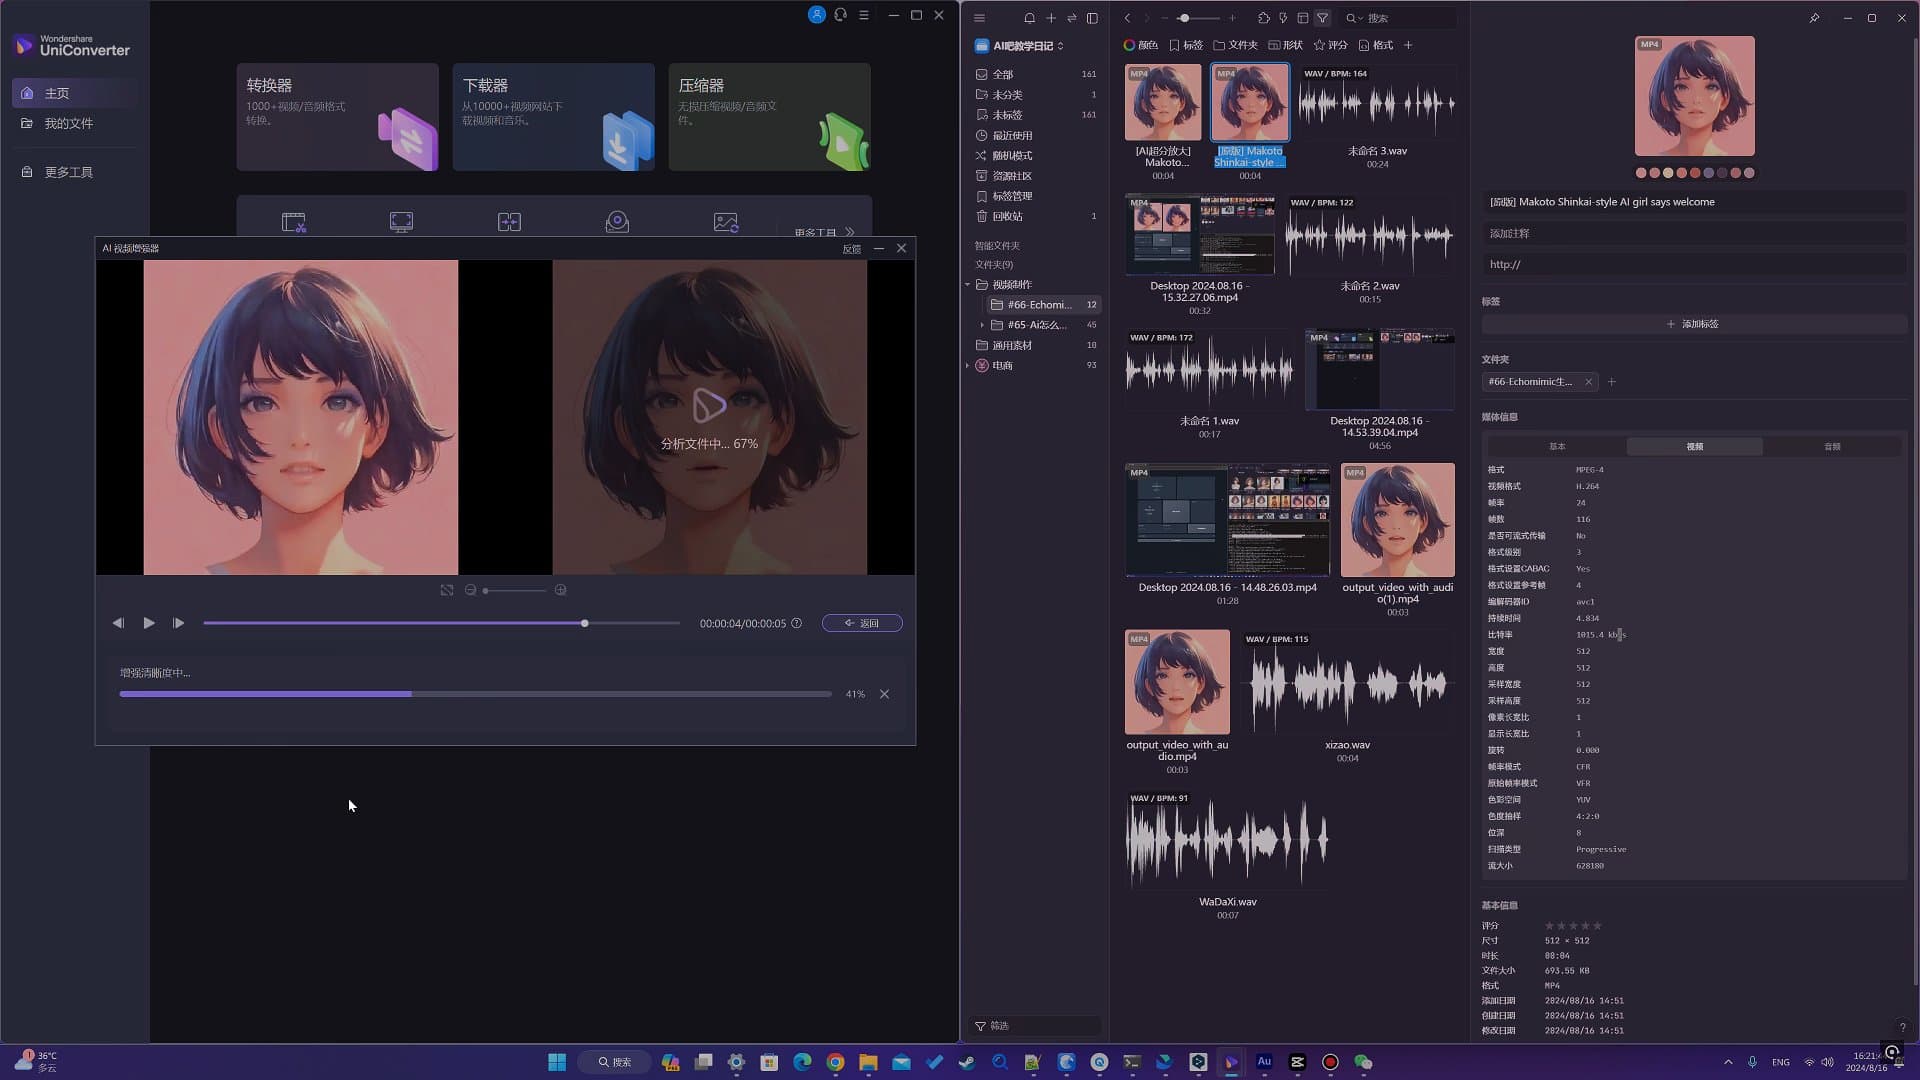This screenshot has height=1080, width=1920.
Task: Open the 转换器 card
Action: point(337,117)
